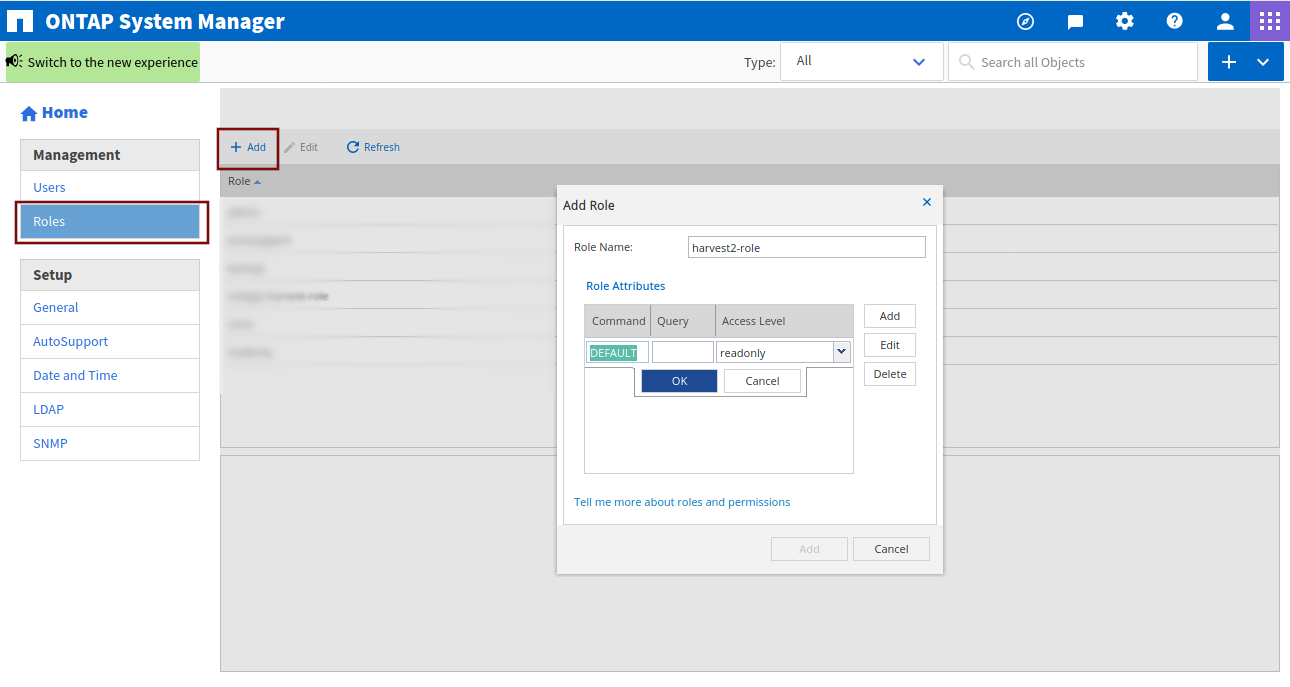Click Delete beside Role Attributes table
1290x687 pixels.
[890, 374]
